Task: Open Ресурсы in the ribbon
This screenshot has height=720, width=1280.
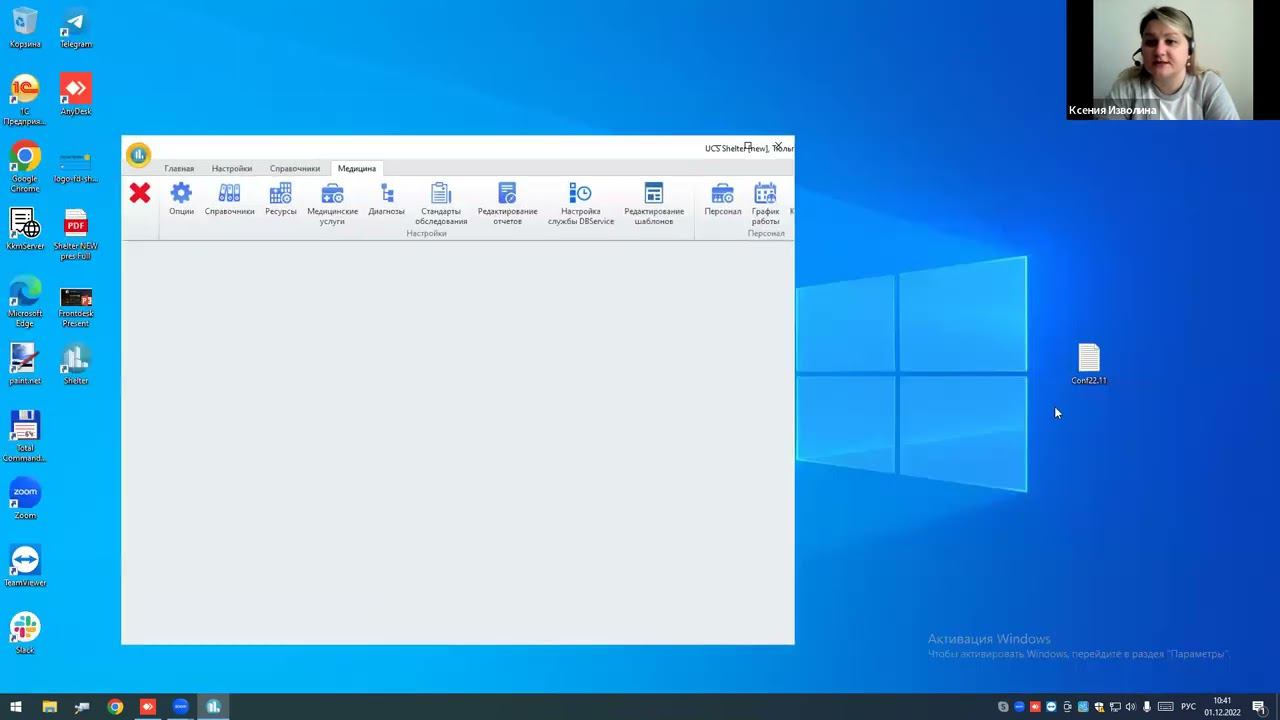Action: [x=281, y=199]
